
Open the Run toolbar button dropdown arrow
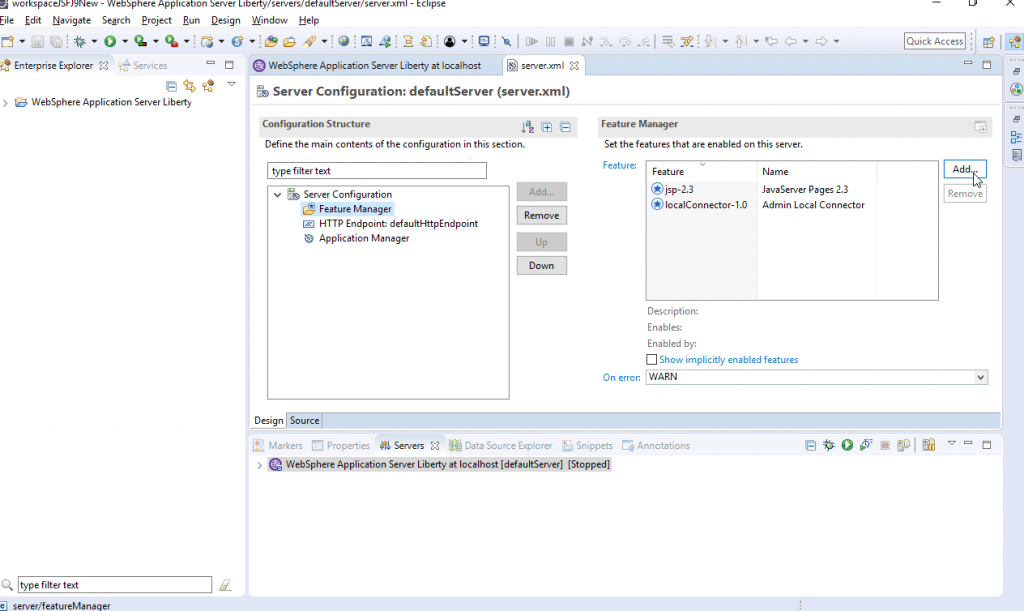[125, 41]
